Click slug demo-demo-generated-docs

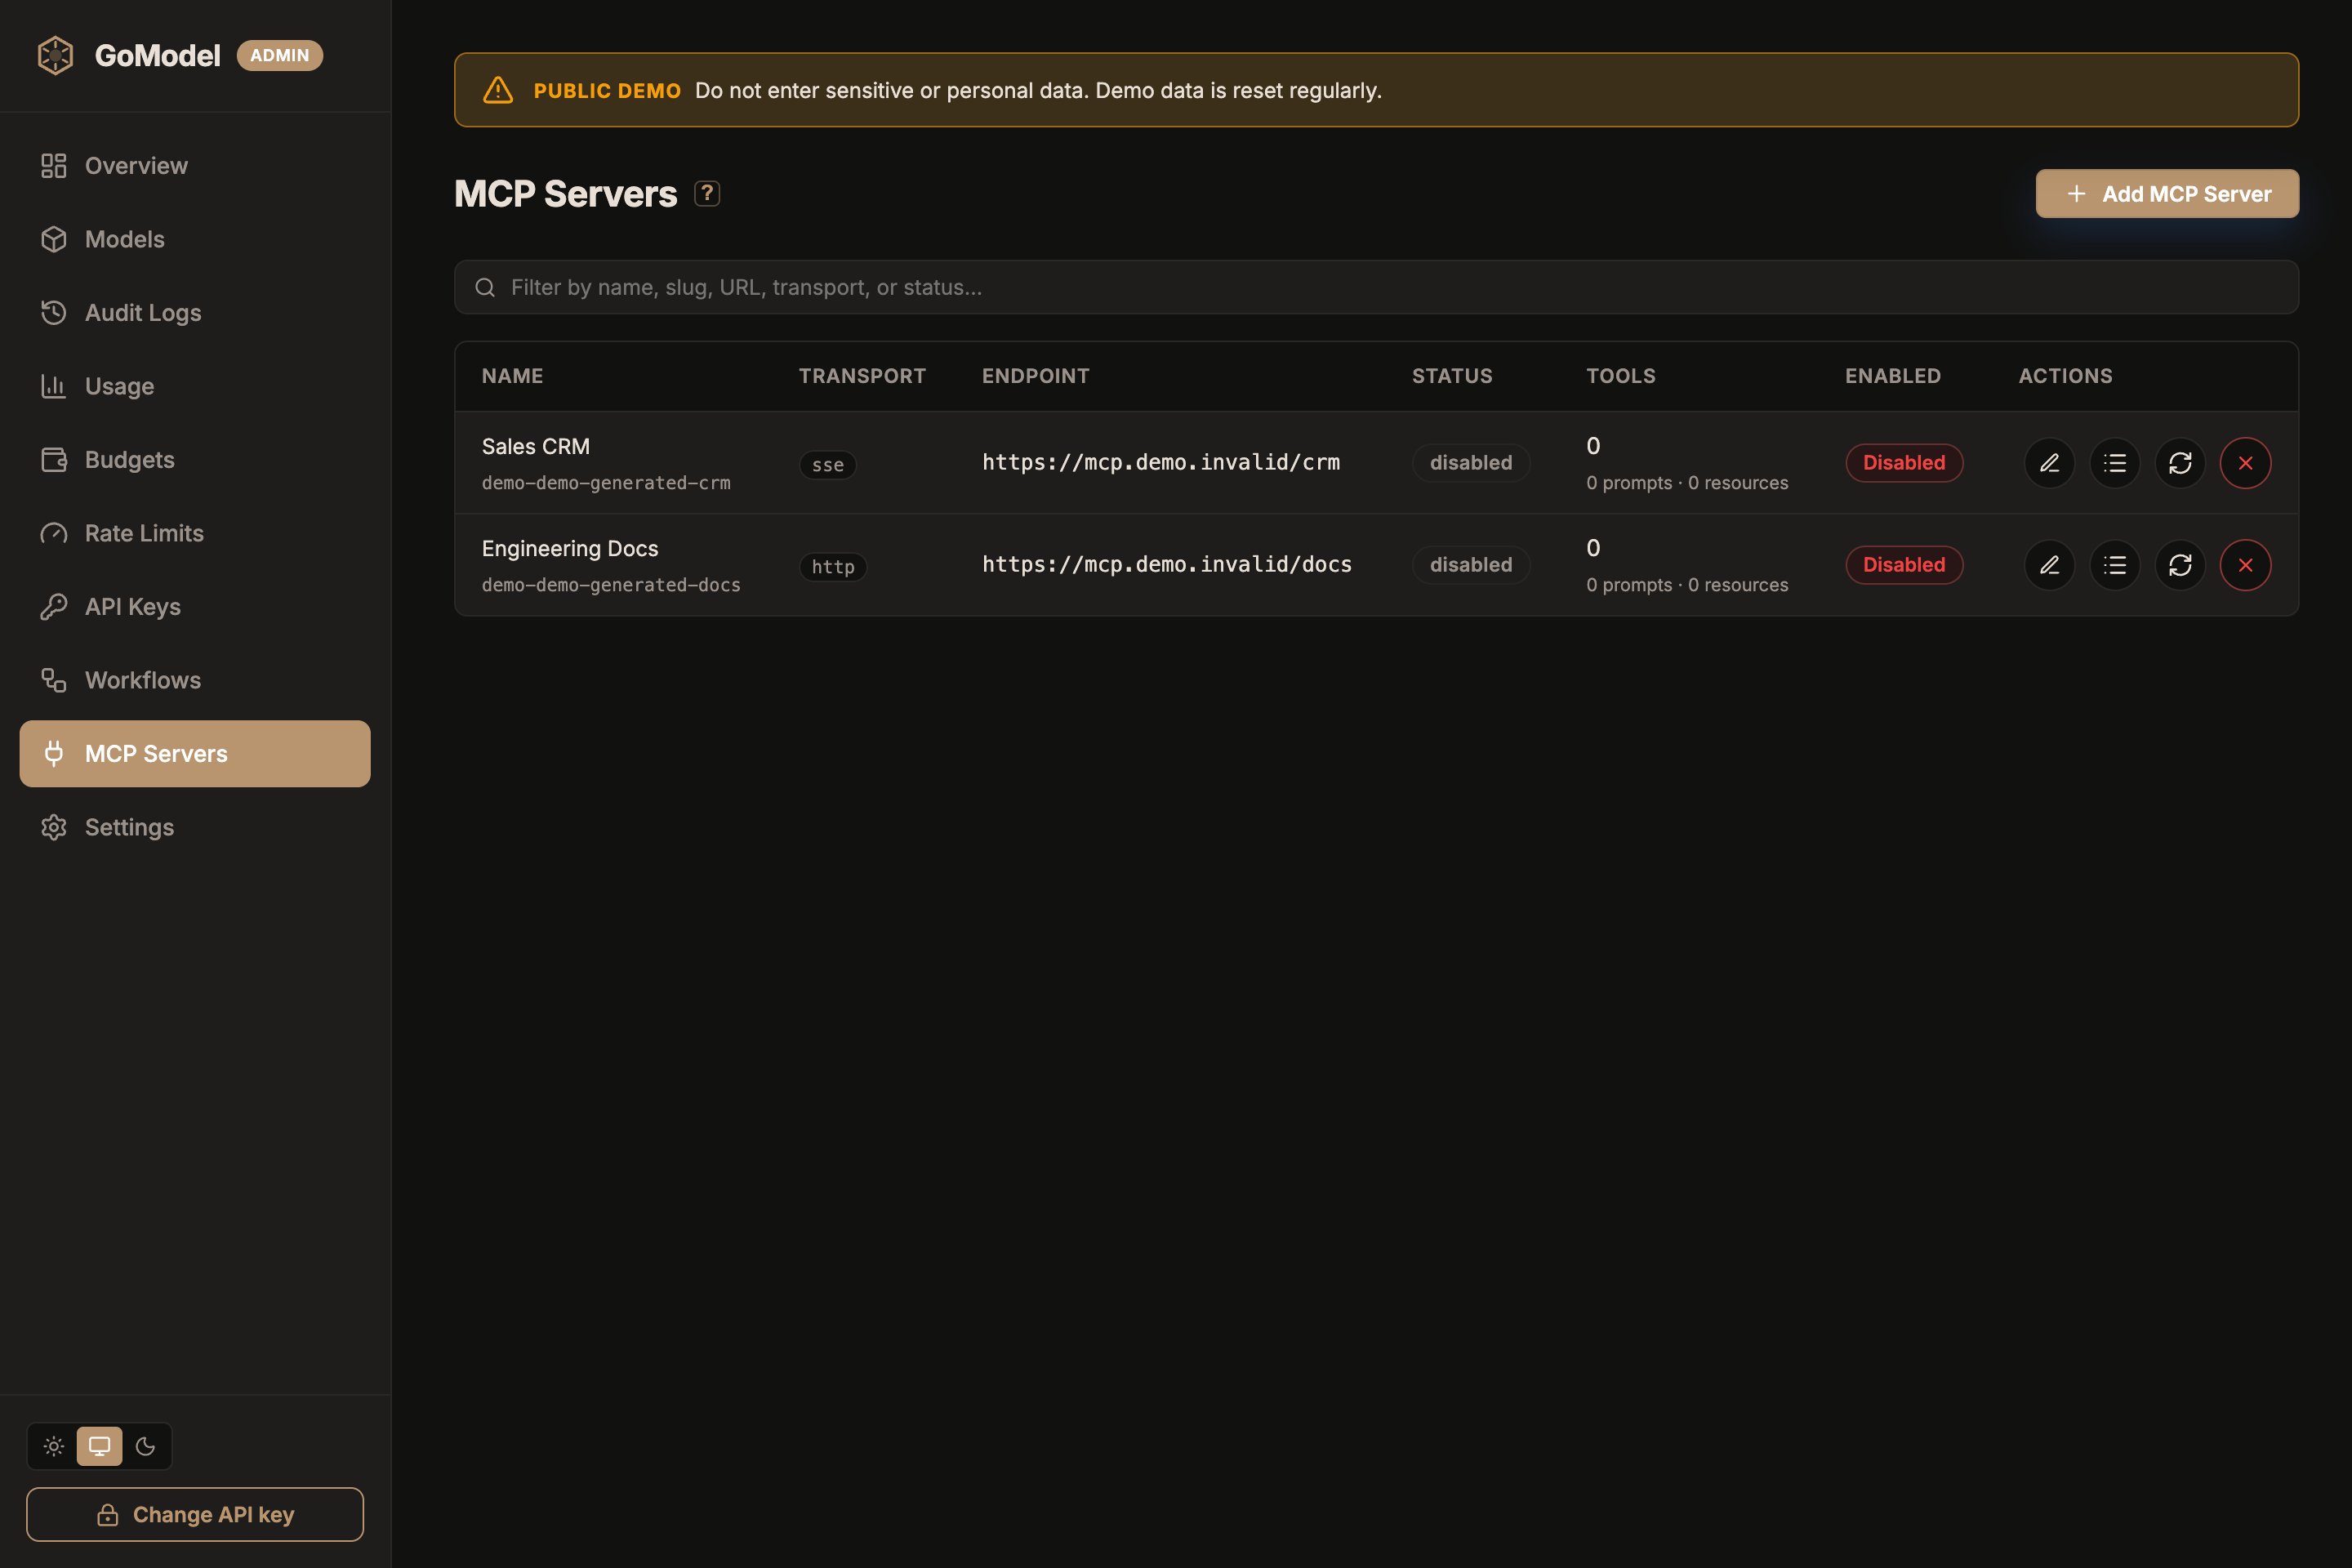(611, 585)
